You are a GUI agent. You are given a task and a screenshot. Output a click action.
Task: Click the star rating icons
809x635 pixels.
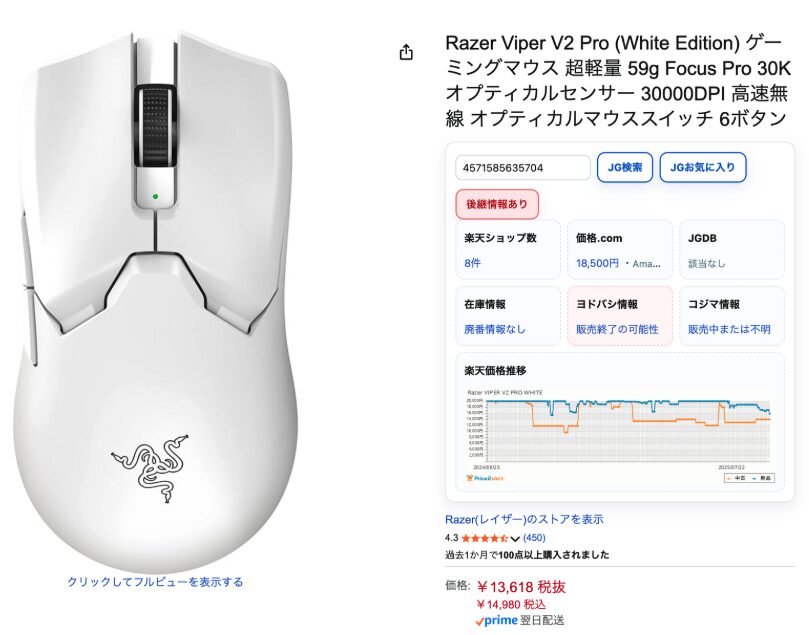coord(484,538)
